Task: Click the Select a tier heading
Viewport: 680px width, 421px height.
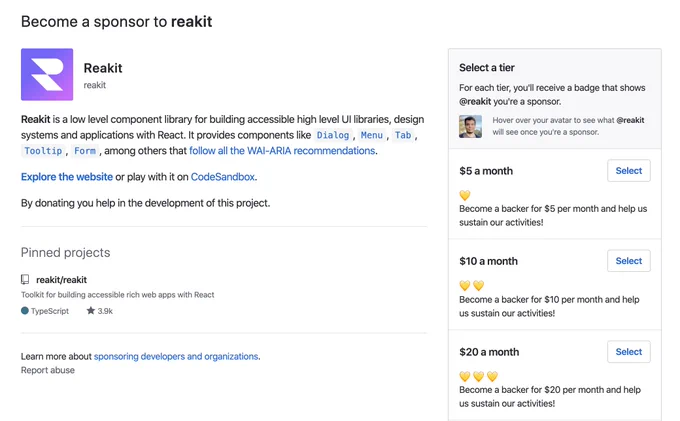Action: (487, 68)
